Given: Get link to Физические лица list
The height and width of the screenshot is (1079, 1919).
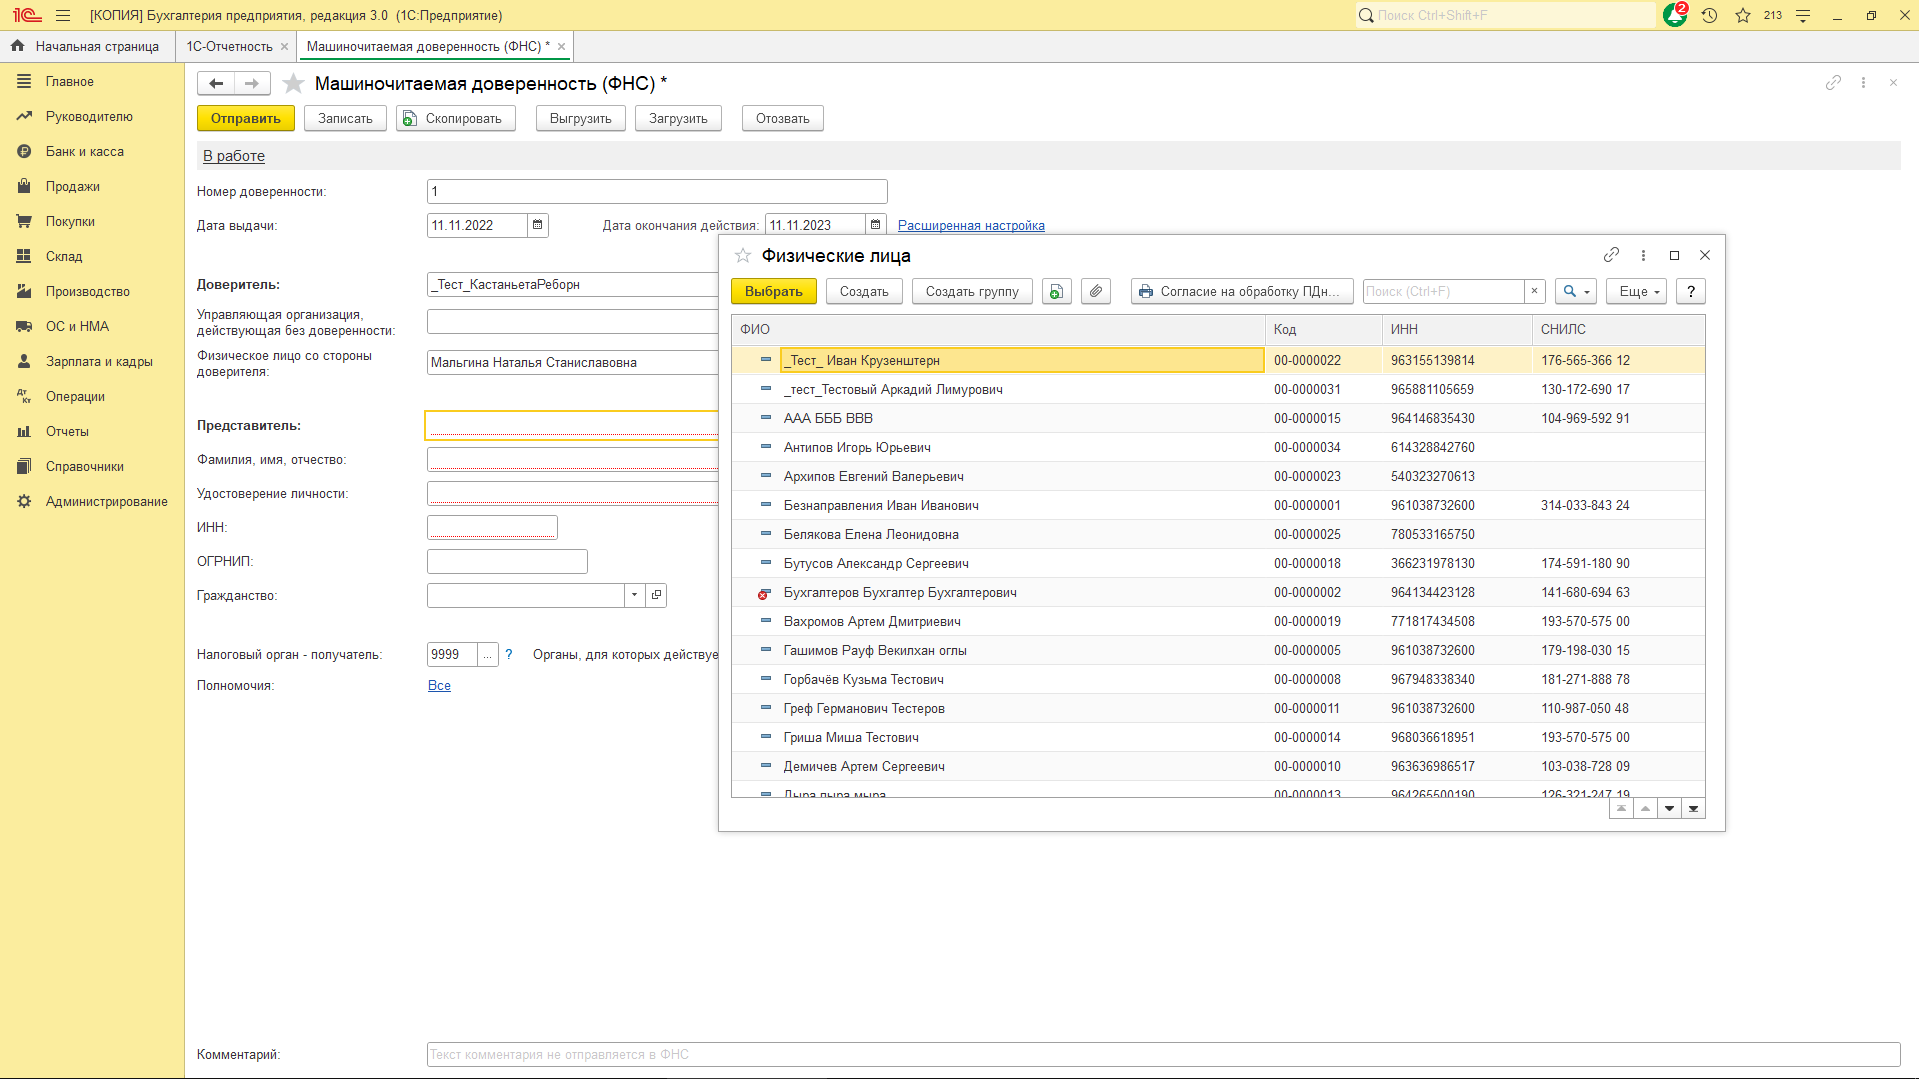Looking at the screenshot, I should pyautogui.click(x=1611, y=255).
